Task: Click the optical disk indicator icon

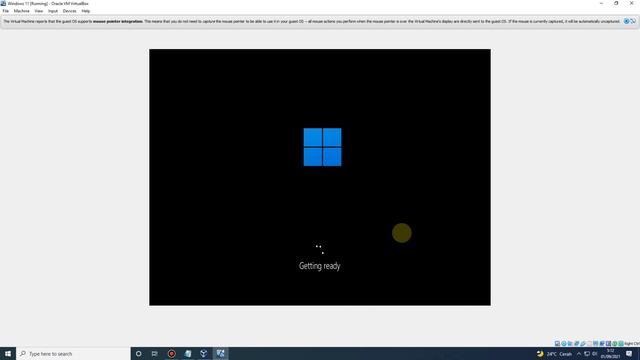Action: coord(564,344)
